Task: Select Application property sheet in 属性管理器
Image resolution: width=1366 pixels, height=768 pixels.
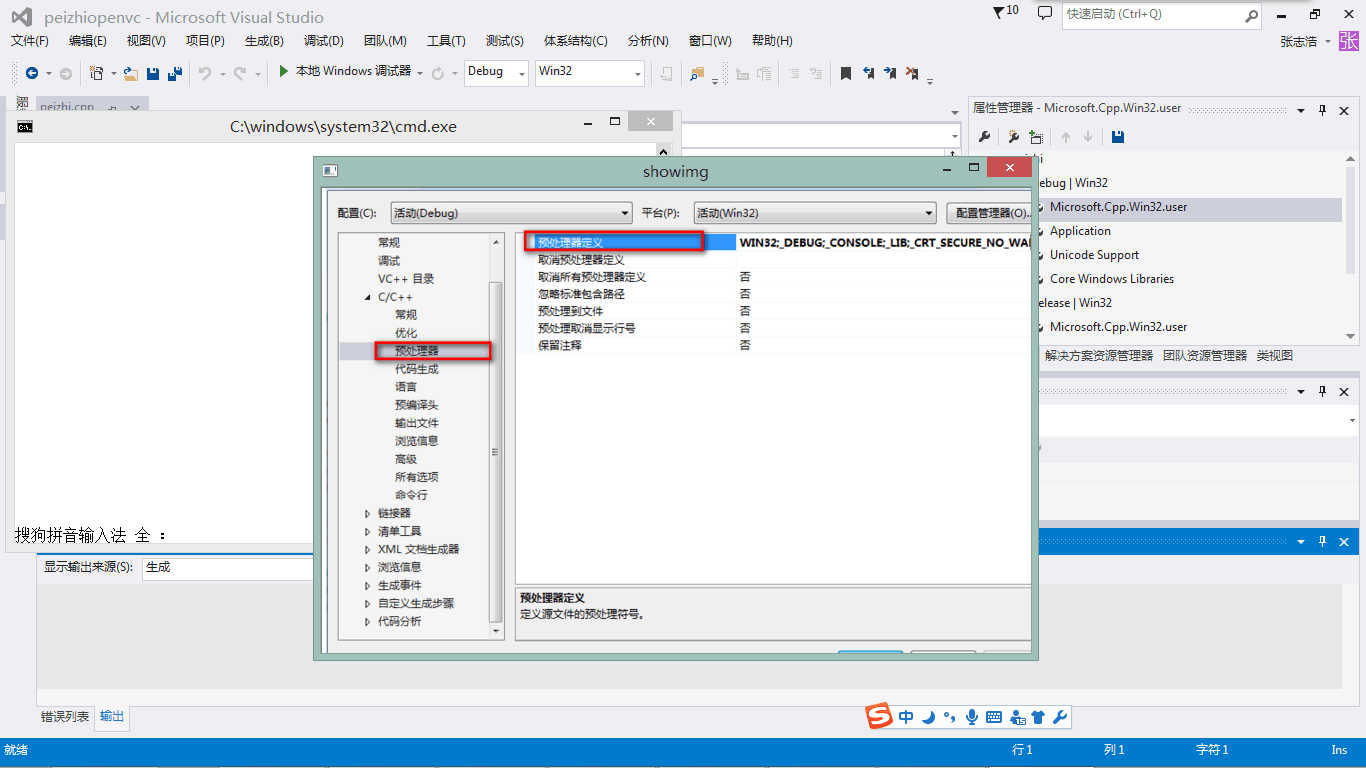Action: click(1080, 231)
